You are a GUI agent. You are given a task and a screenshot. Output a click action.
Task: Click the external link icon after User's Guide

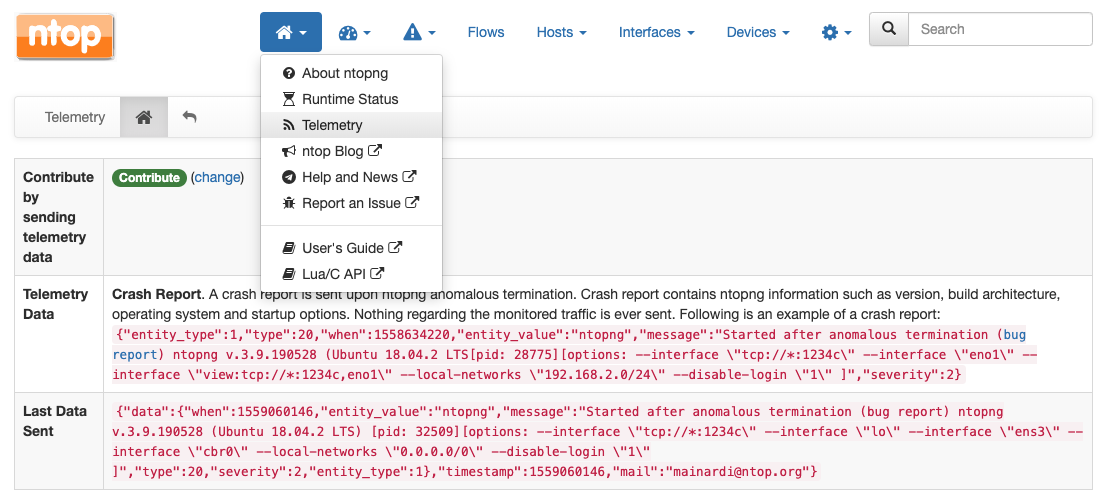point(396,247)
